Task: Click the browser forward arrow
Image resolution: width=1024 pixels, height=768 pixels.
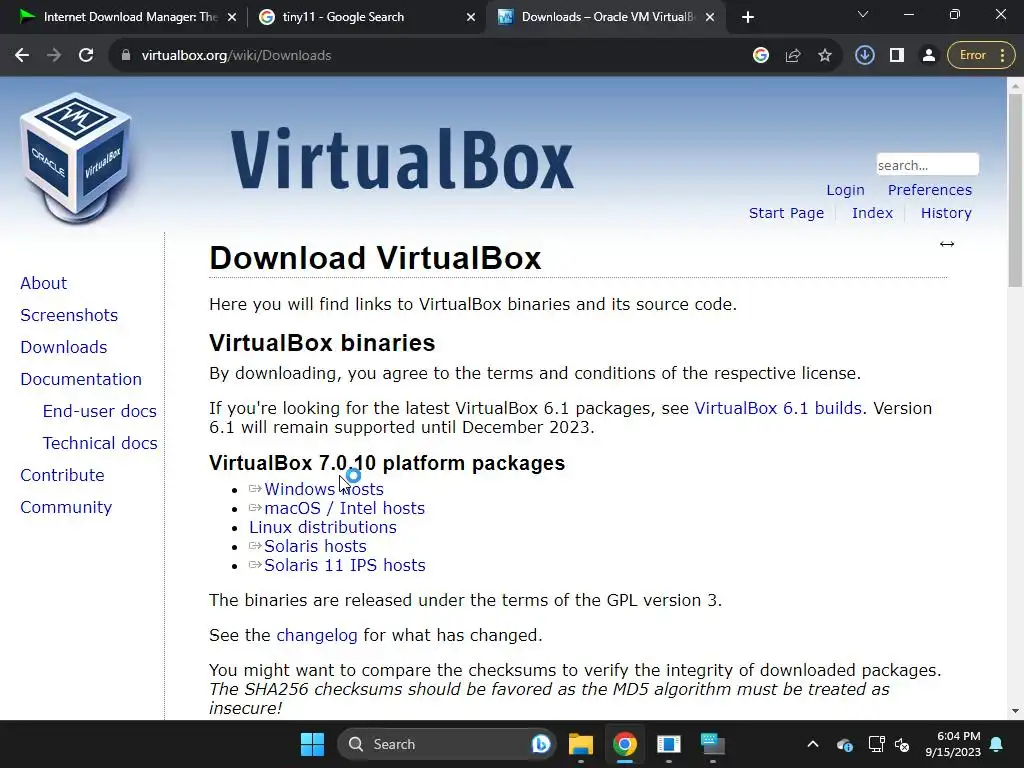Action: (x=54, y=56)
